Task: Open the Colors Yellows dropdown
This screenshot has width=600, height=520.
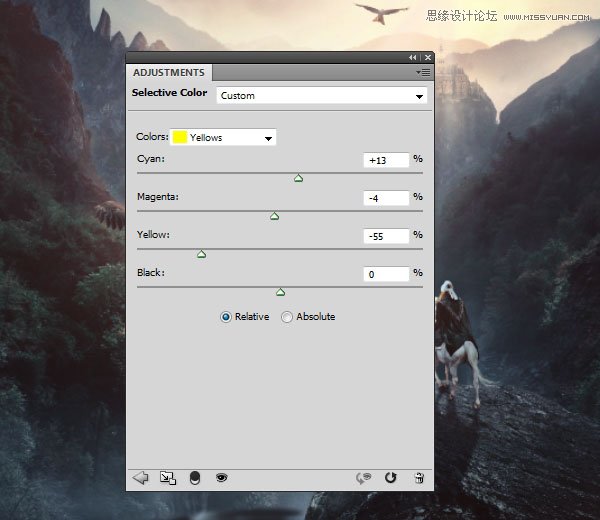Action: pos(223,137)
